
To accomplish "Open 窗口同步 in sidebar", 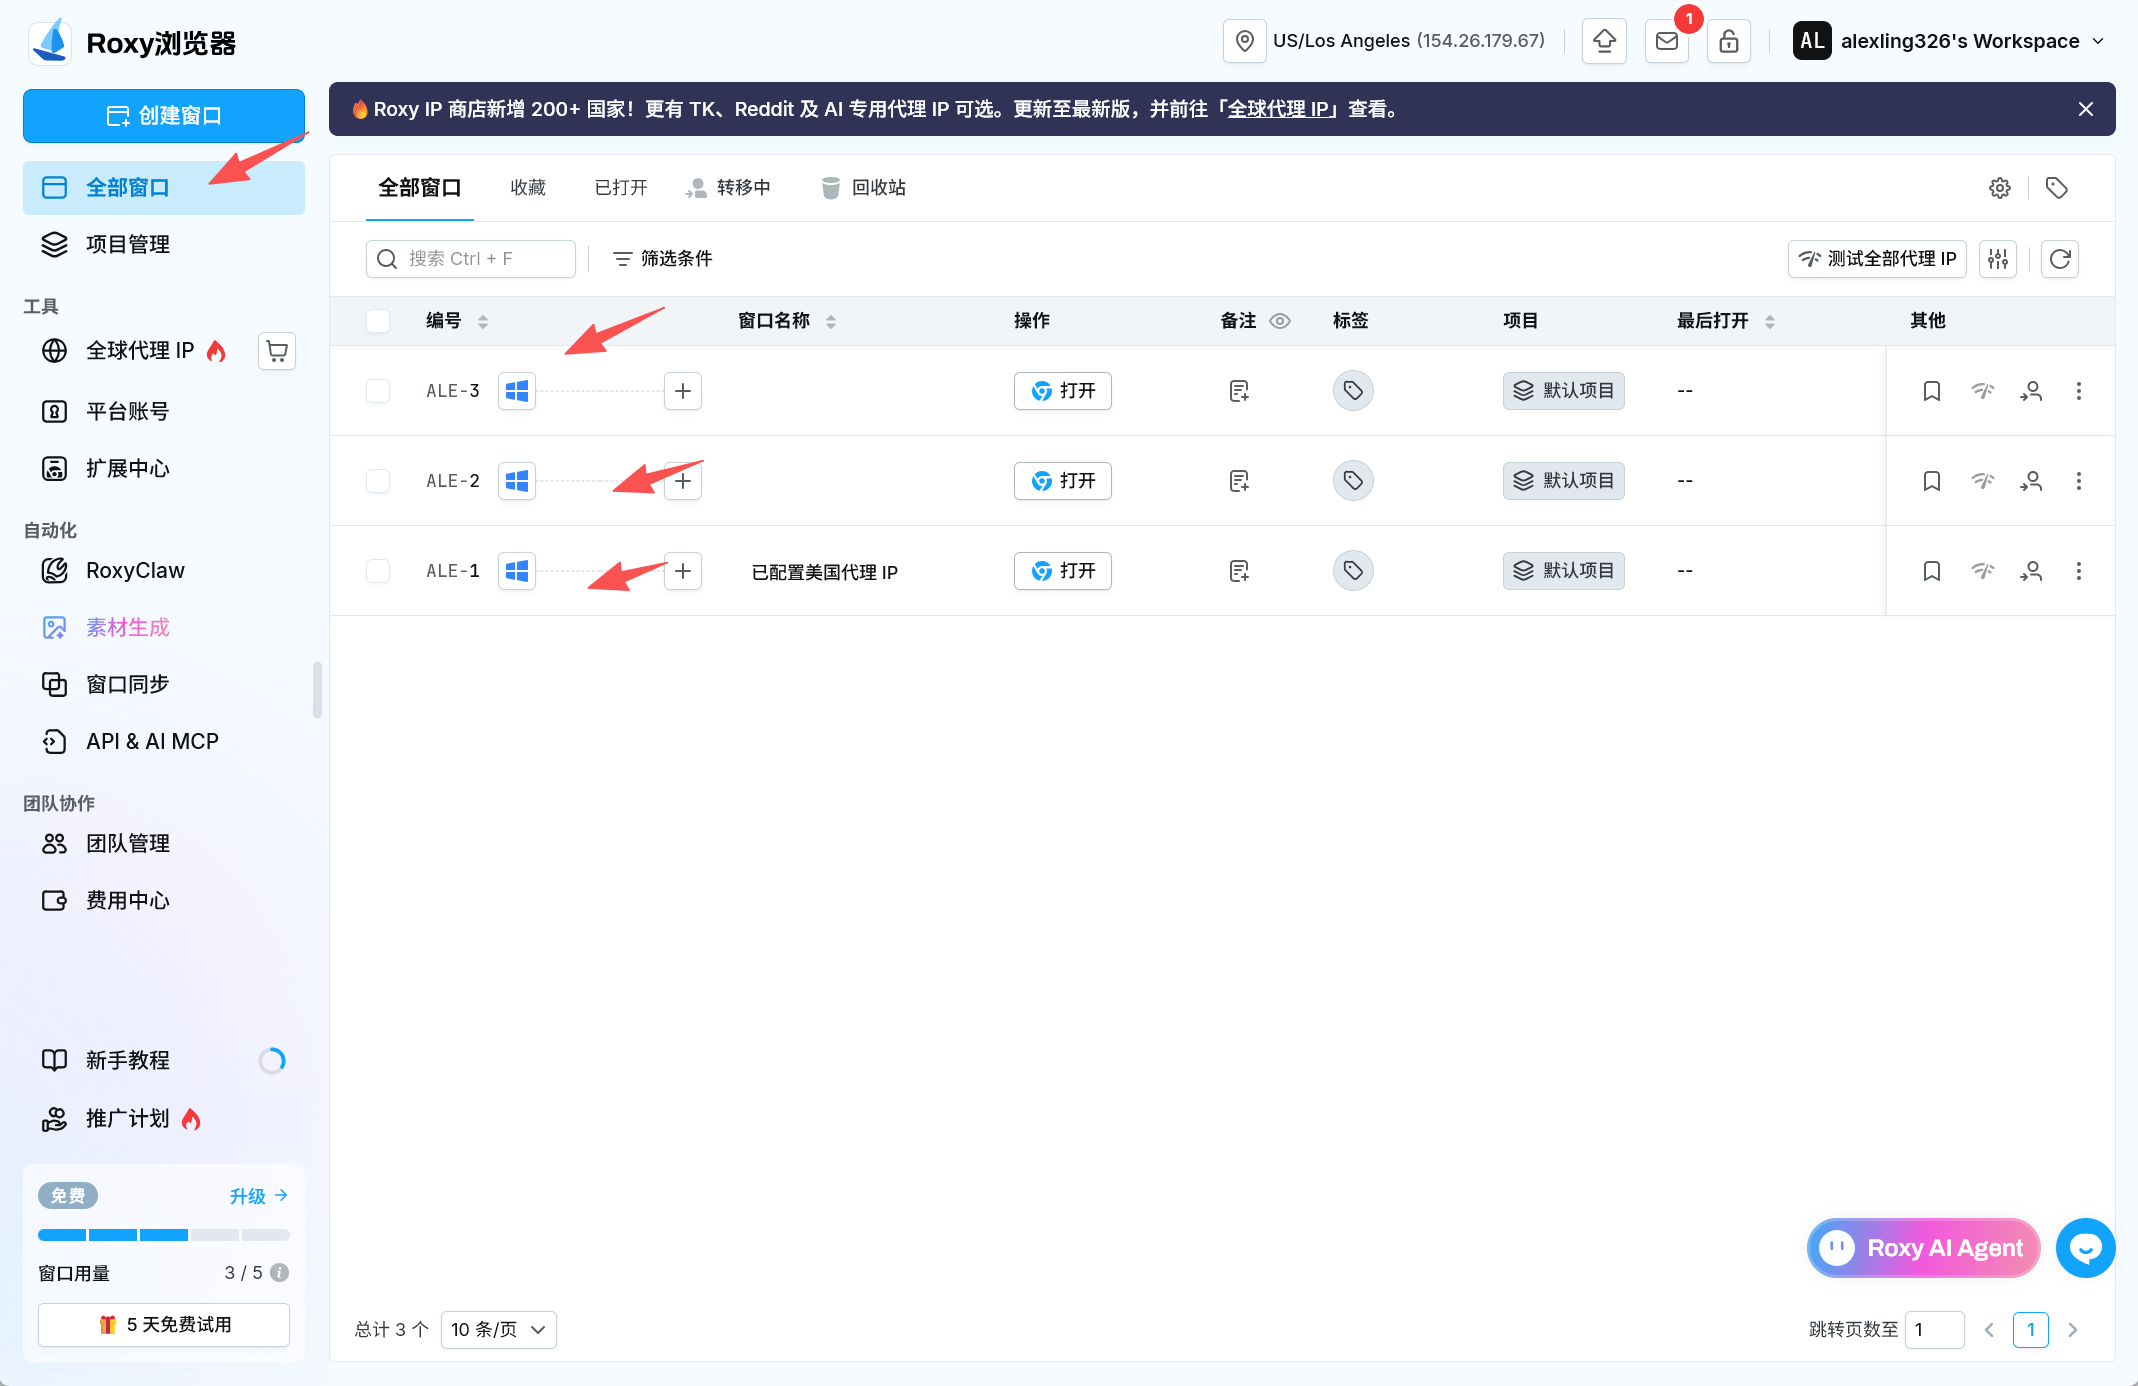I will click(x=164, y=684).
